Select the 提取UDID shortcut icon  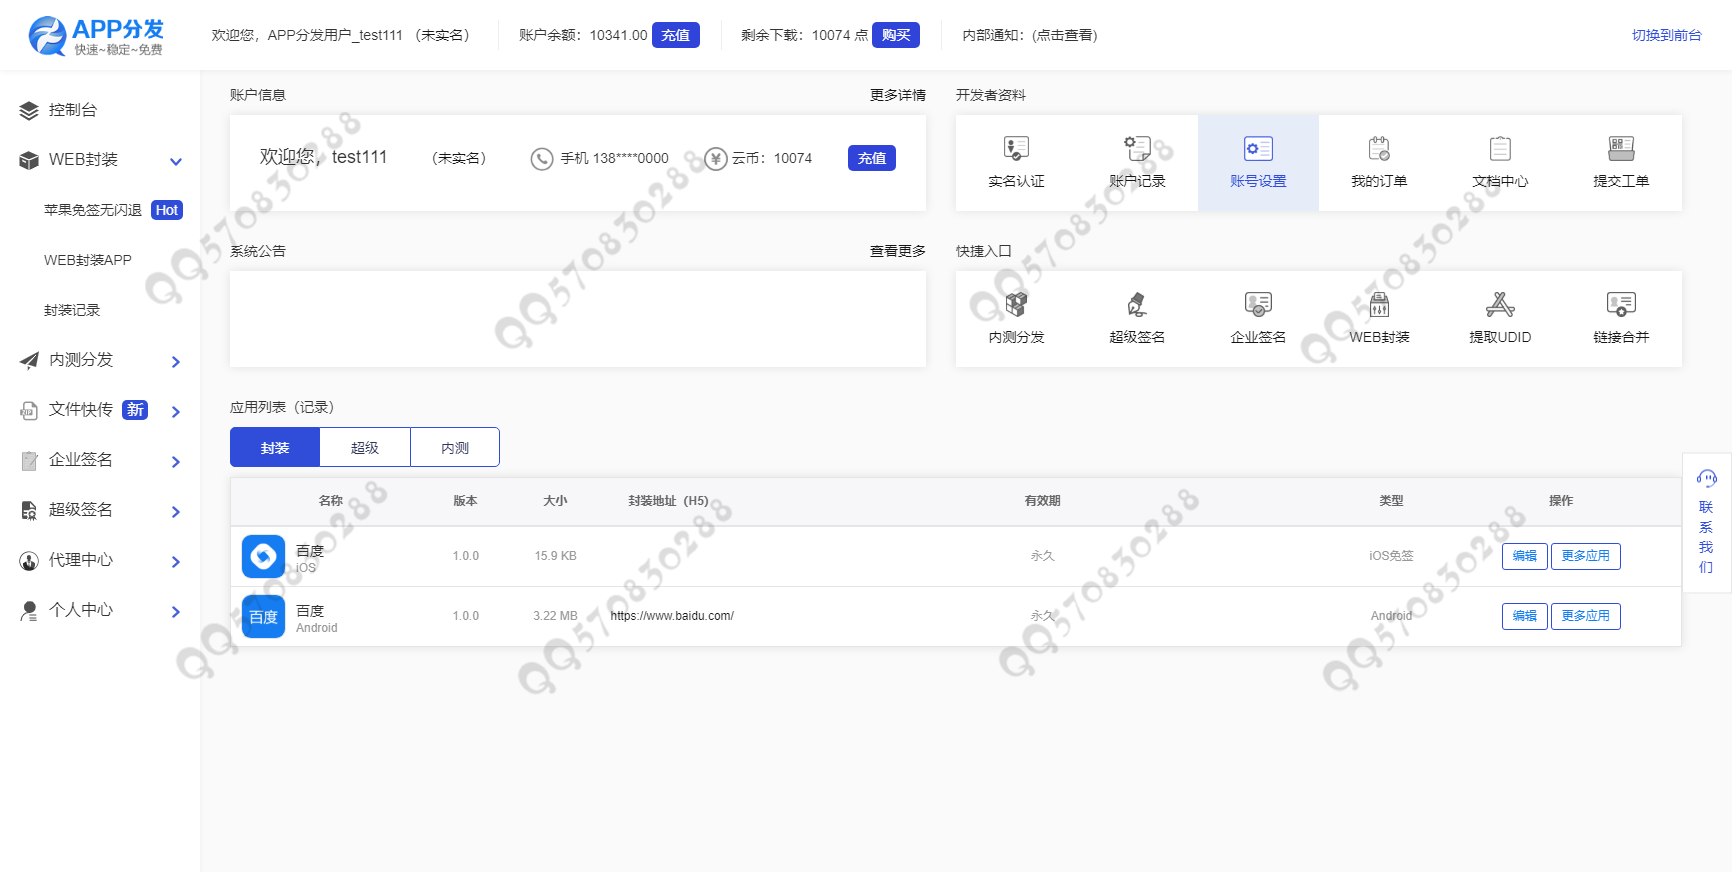coord(1500,305)
